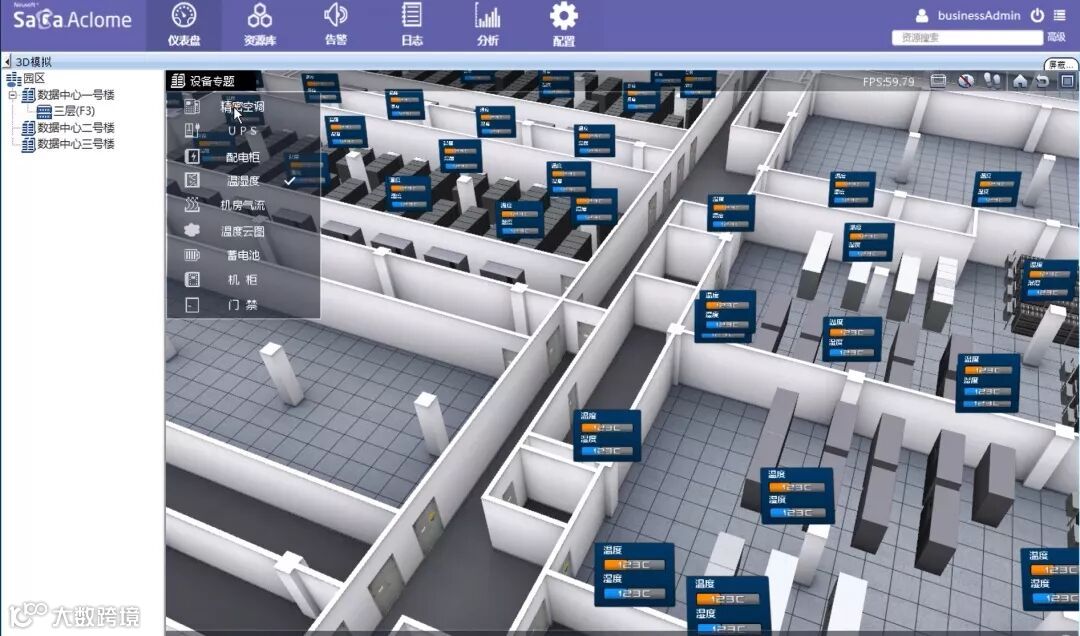This screenshot has width=1080, height=636.
Task: Switch to the 分析 analysis tab
Action: (x=488, y=25)
